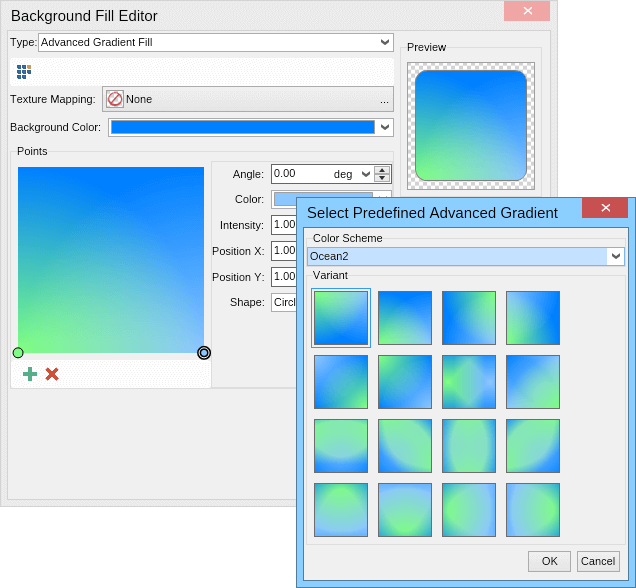636x588 pixels.
Task: Pick the last variant in the bottom row
Action: point(533,510)
